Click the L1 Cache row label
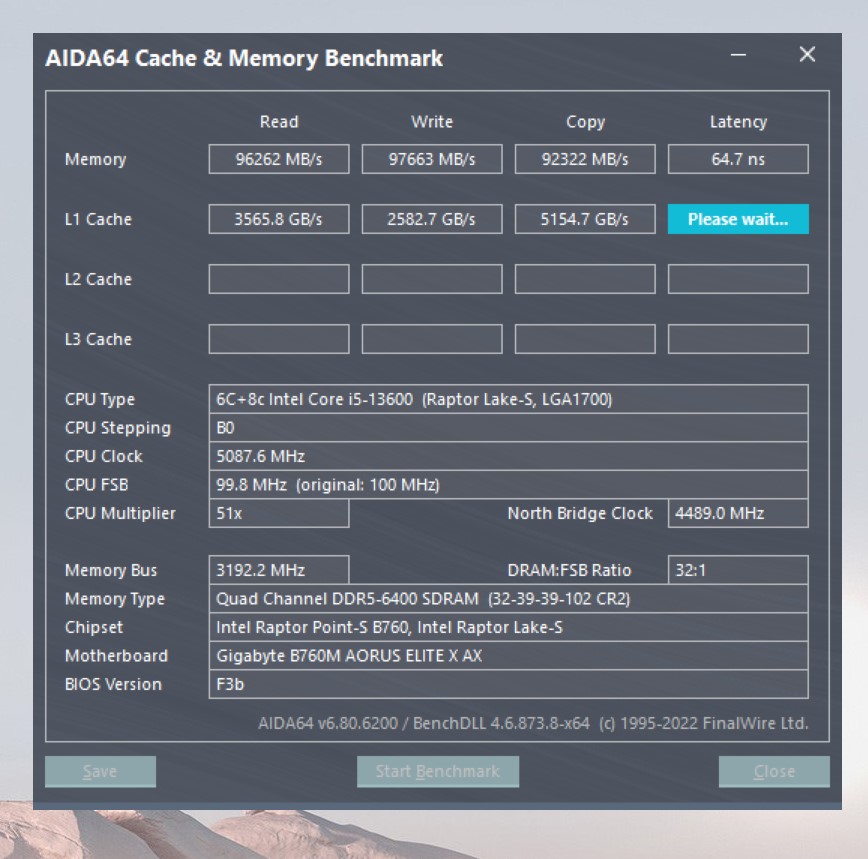Image resolution: width=868 pixels, height=859 pixels. 98,219
